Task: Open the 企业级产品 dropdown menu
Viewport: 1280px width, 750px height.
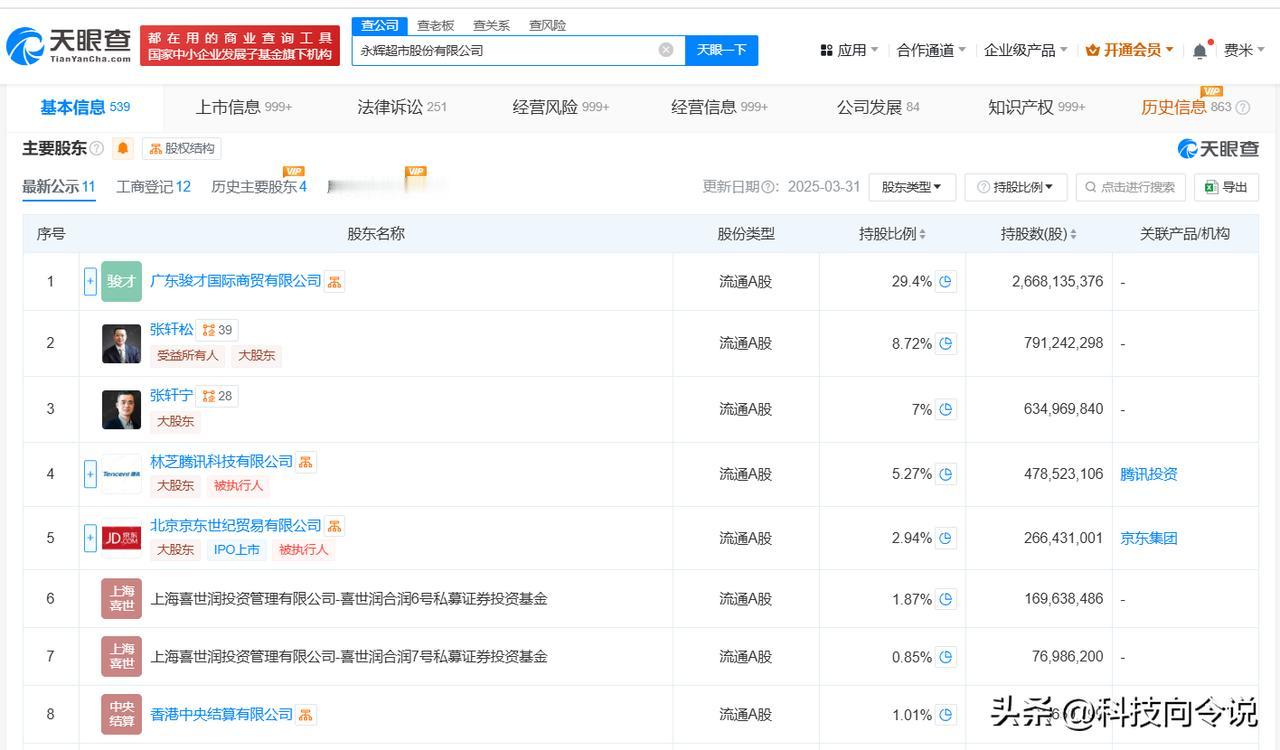Action: pos(1025,50)
